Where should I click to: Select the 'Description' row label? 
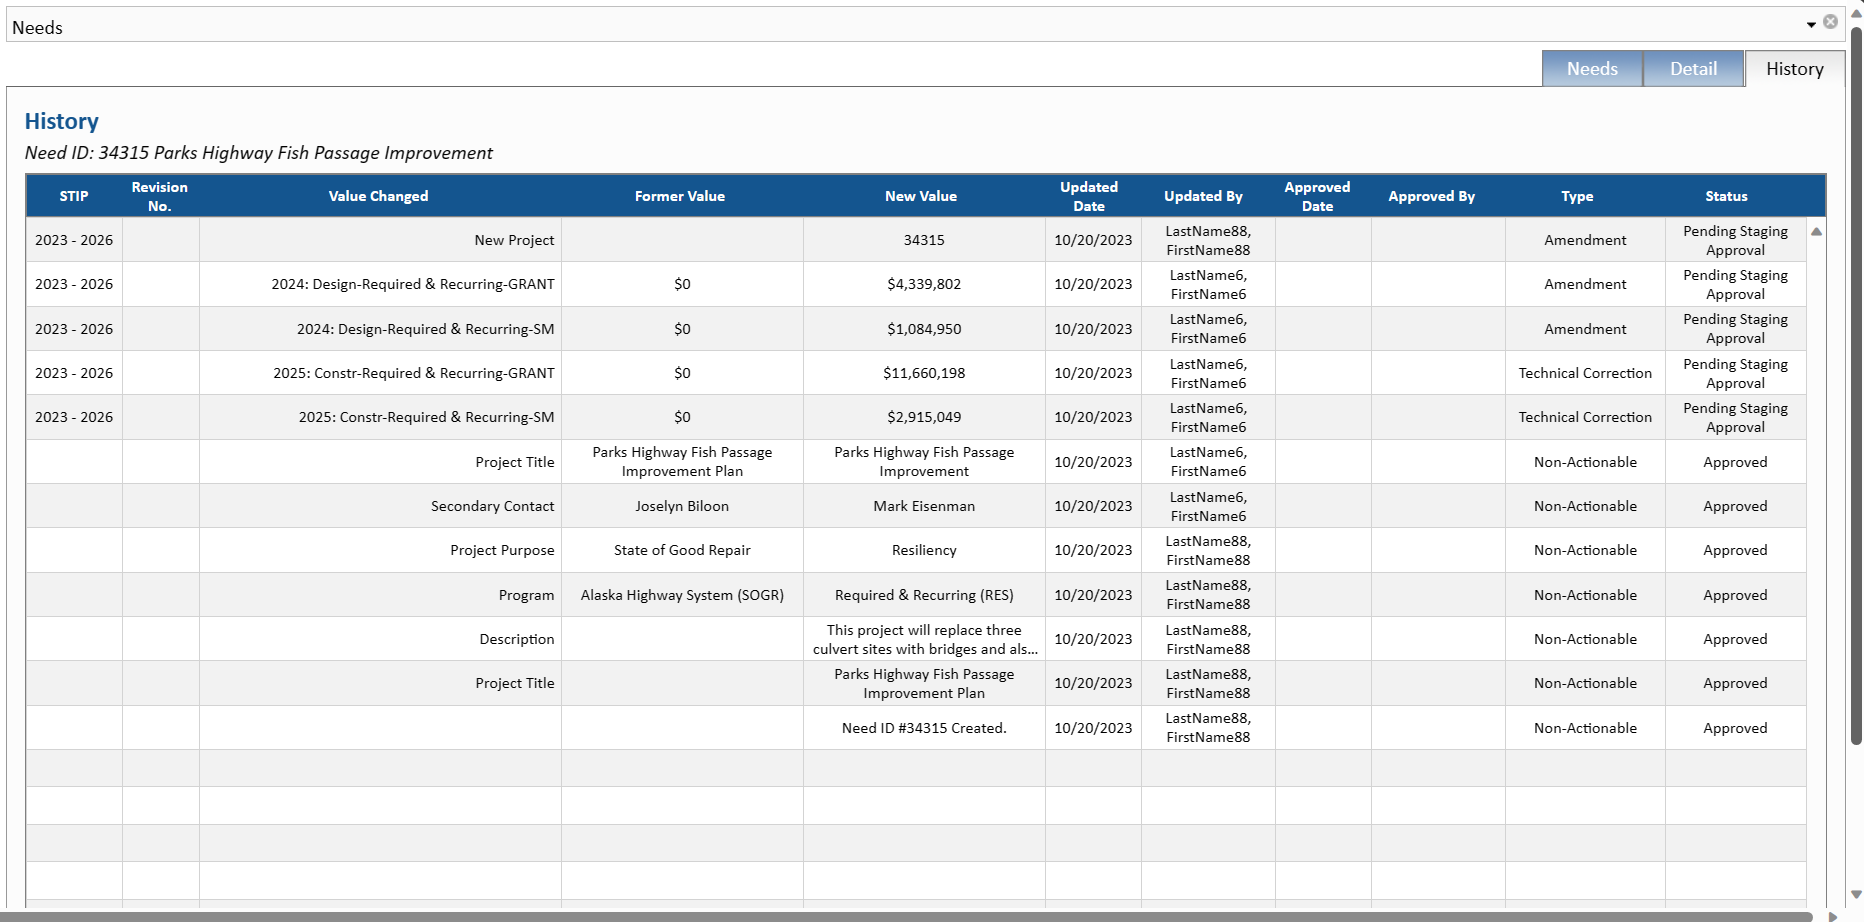(x=380, y=639)
